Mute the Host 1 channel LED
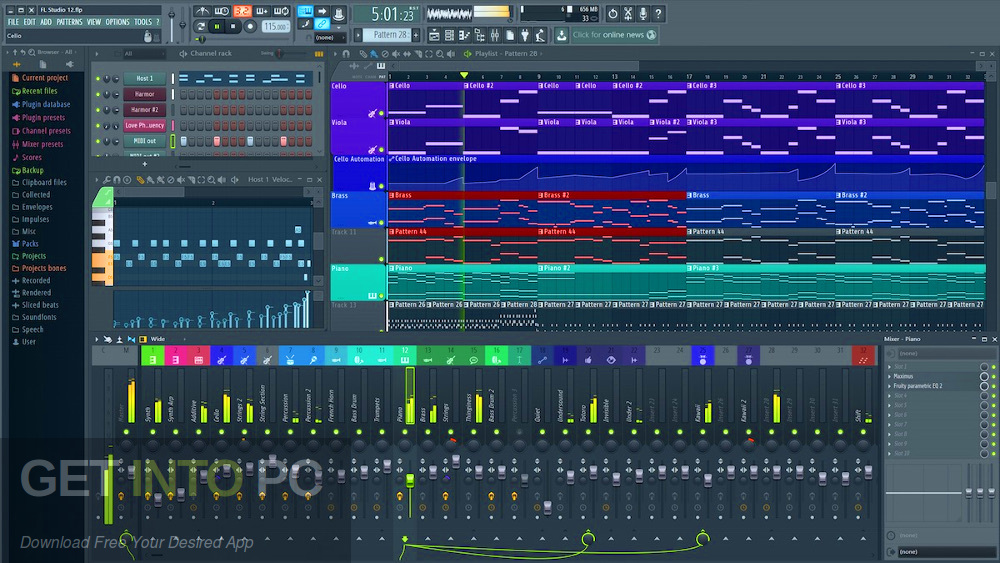The width and height of the screenshot is (1000, 563). pos(98,78)
